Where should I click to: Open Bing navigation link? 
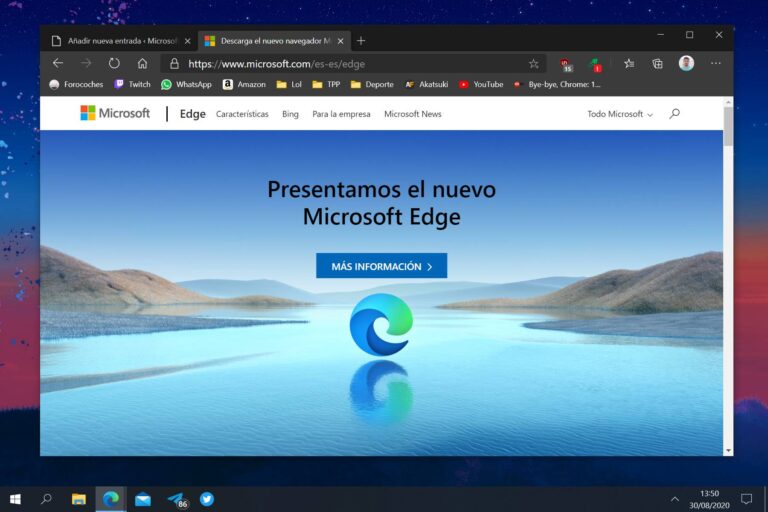290,114
